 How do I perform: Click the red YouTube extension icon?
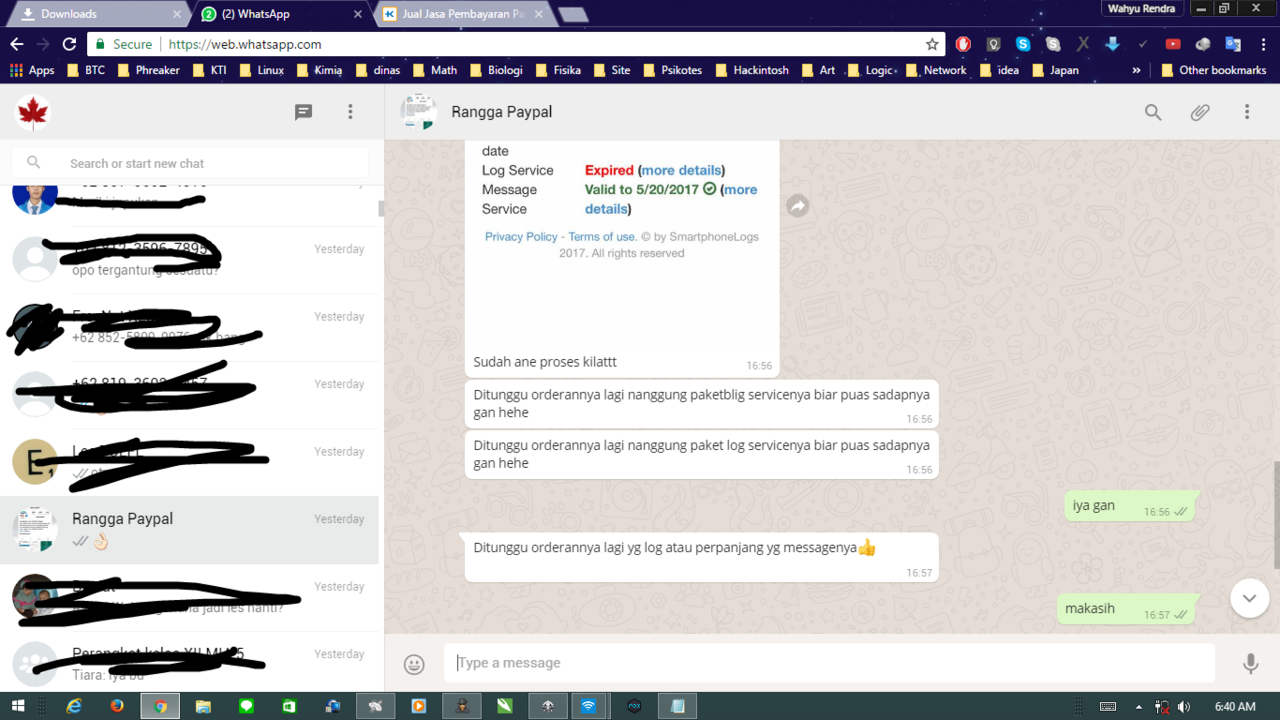(1173, 44)
